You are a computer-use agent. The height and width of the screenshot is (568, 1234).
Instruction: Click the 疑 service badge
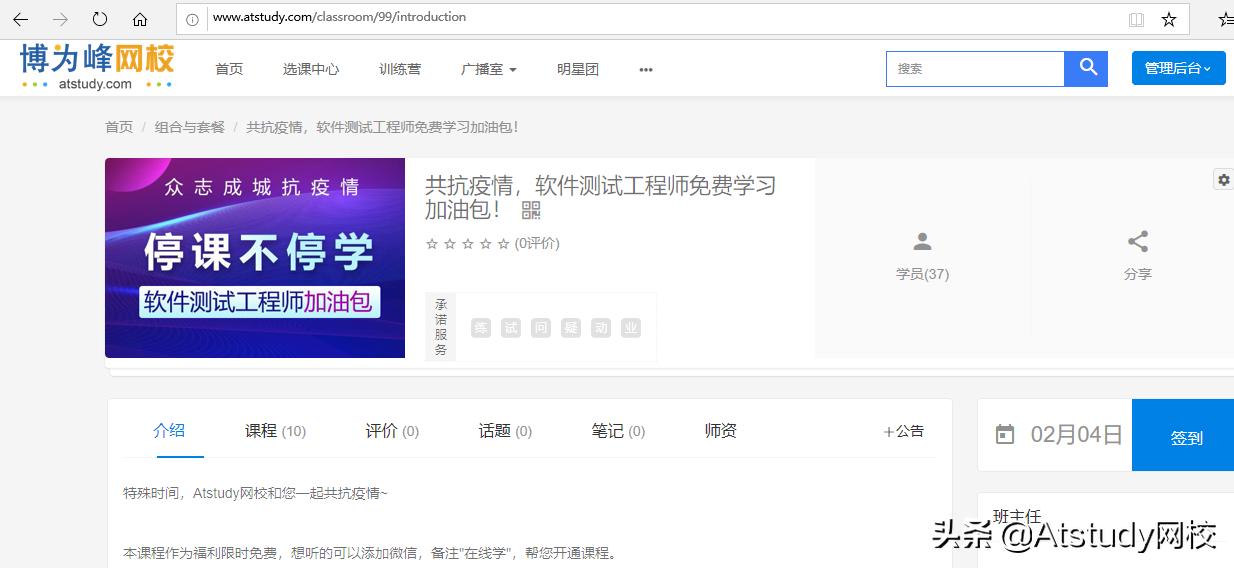coord(571,328)
